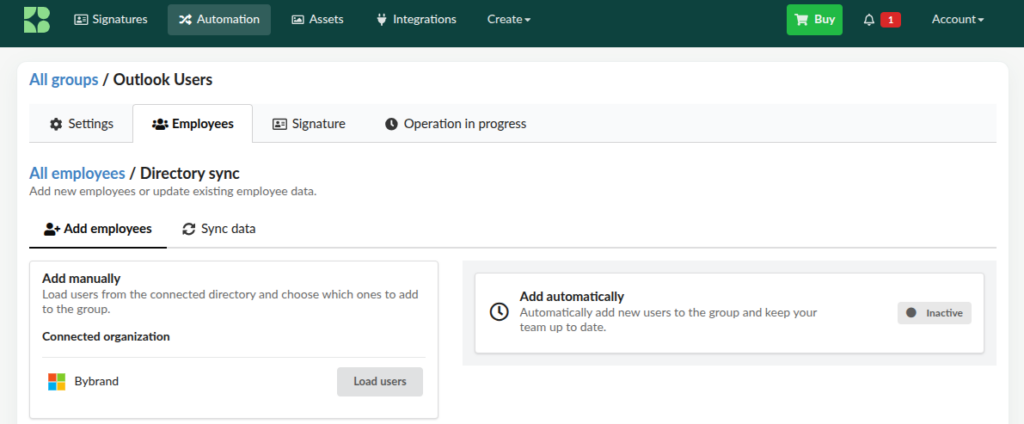Toggle the Inactive status for Add automatically
The height and width of the screenshot is (424, 1024).
935,313
